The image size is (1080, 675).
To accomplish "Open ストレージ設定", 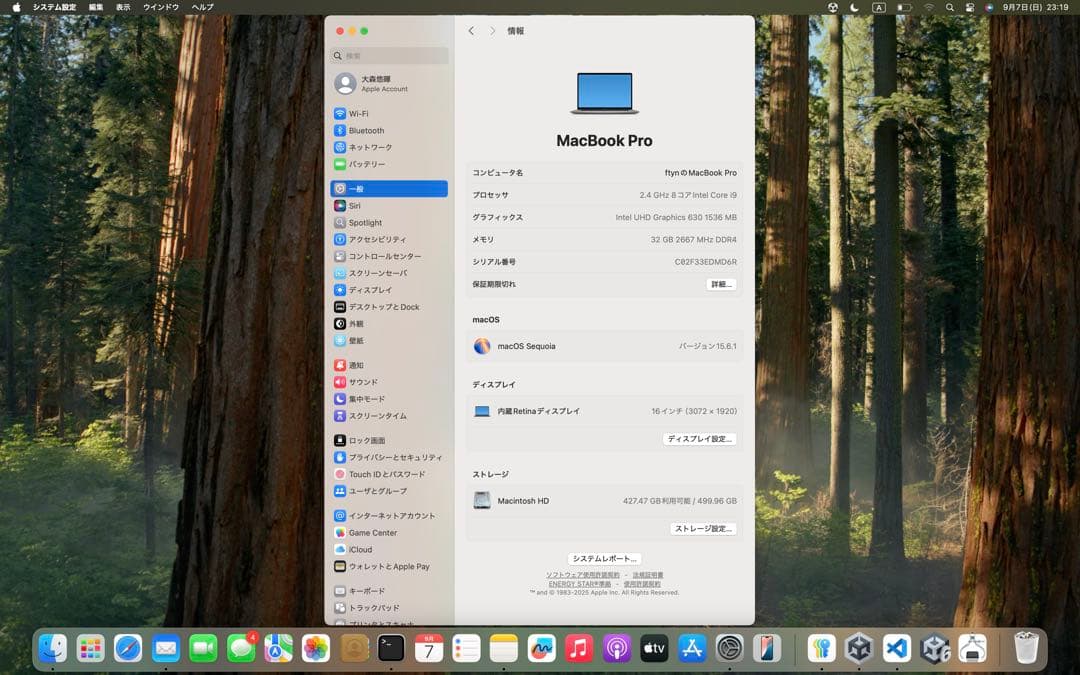I will [x=706, y=528].
